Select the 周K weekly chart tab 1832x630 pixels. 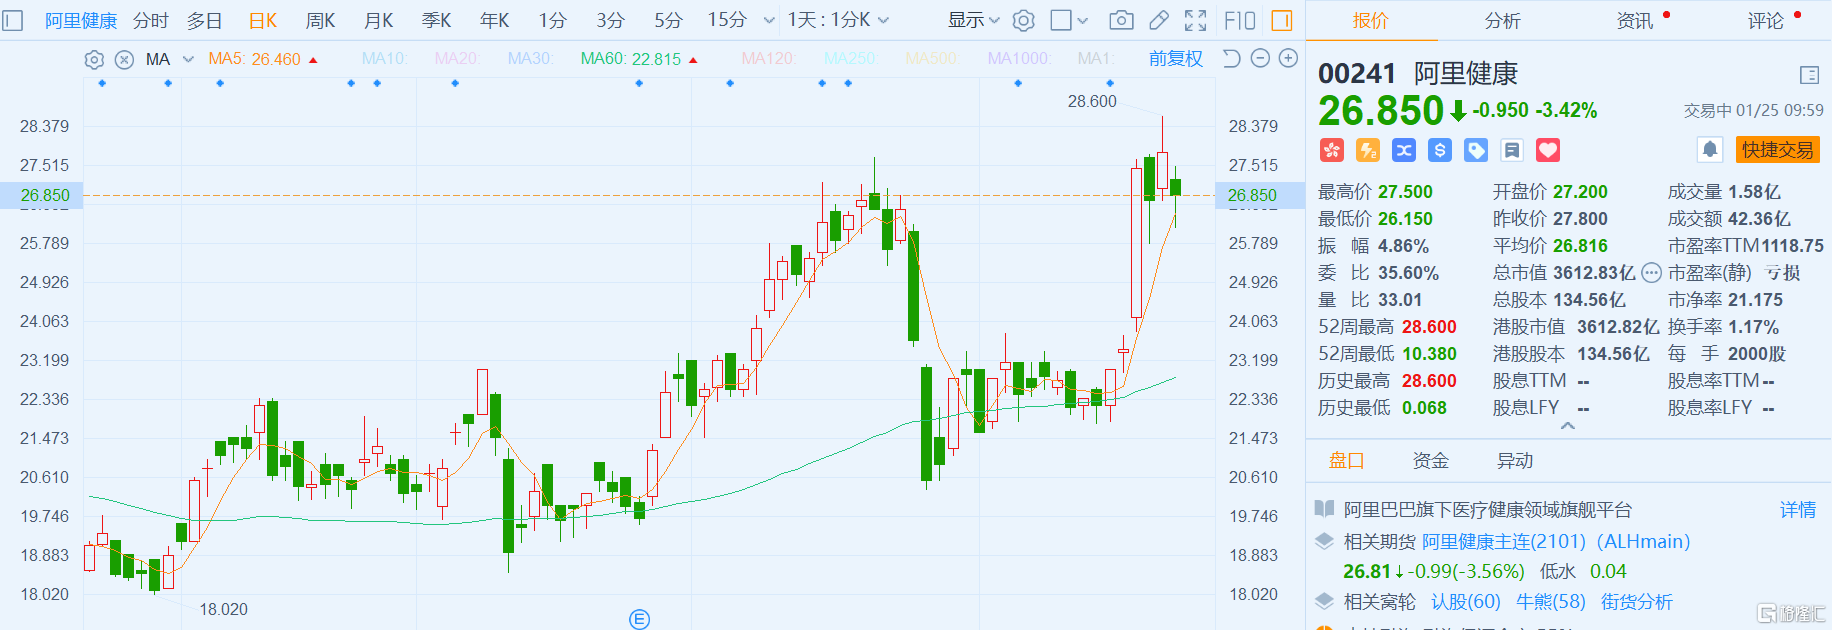point(320,20)
